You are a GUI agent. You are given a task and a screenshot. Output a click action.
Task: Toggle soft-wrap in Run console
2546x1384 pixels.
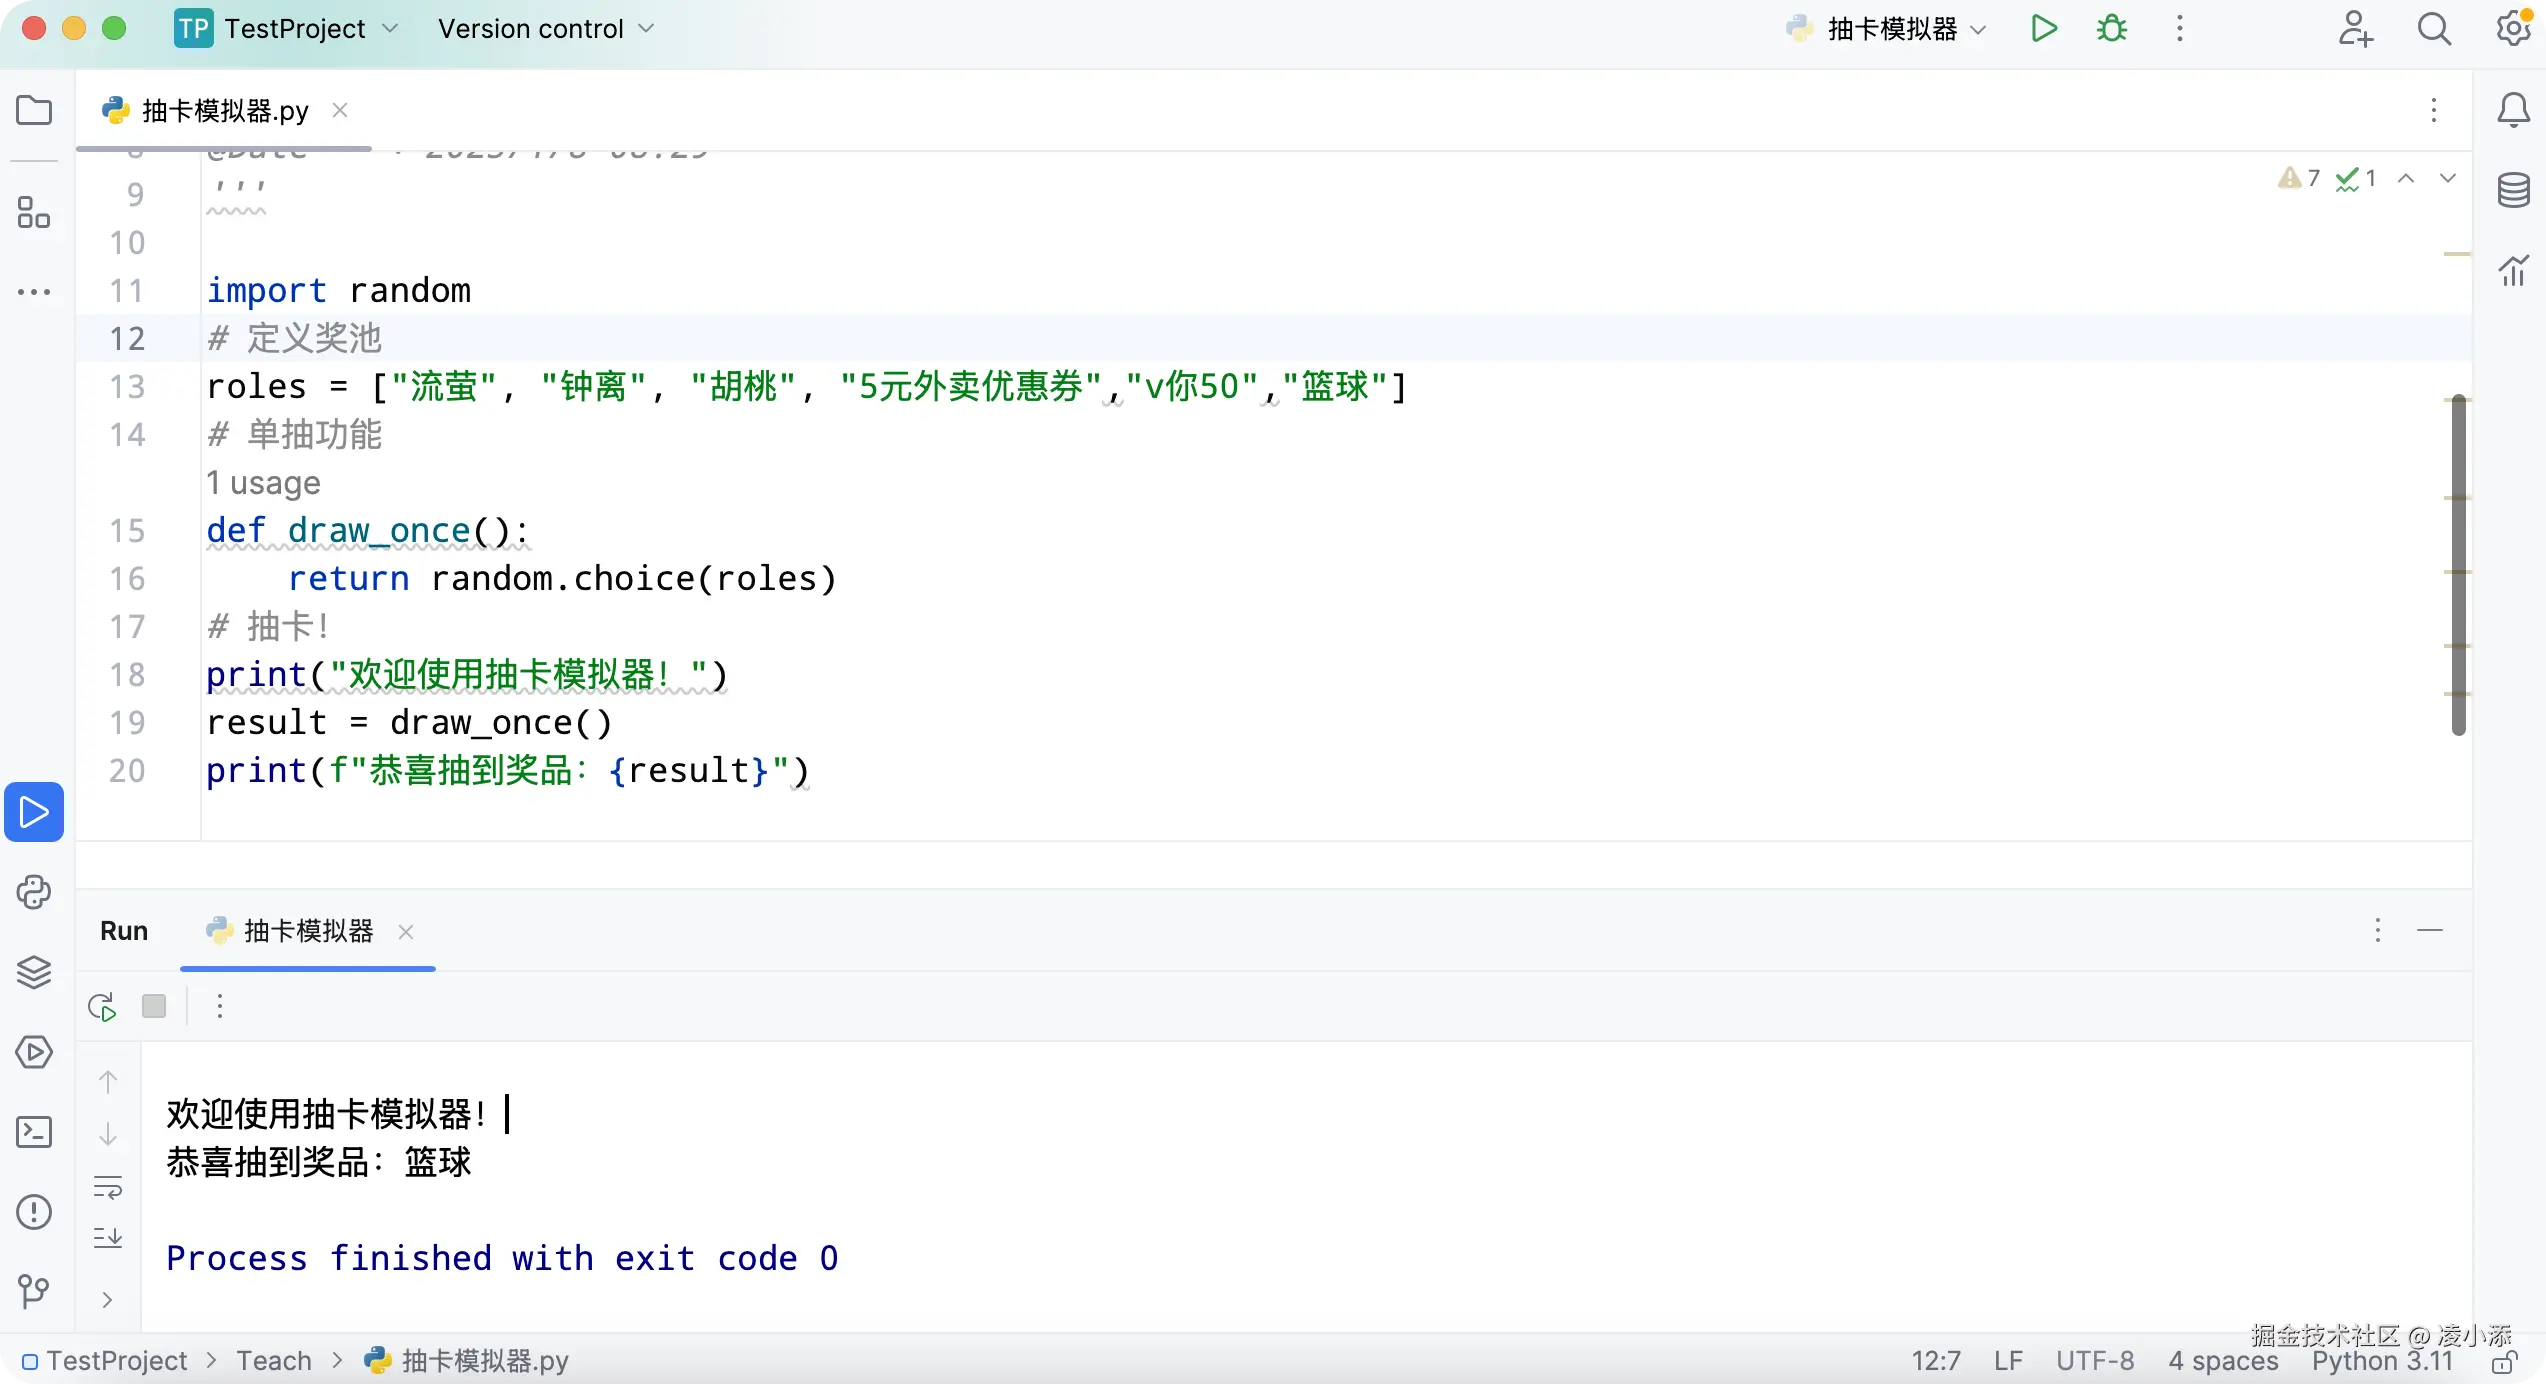click(x=108, y=1187)
